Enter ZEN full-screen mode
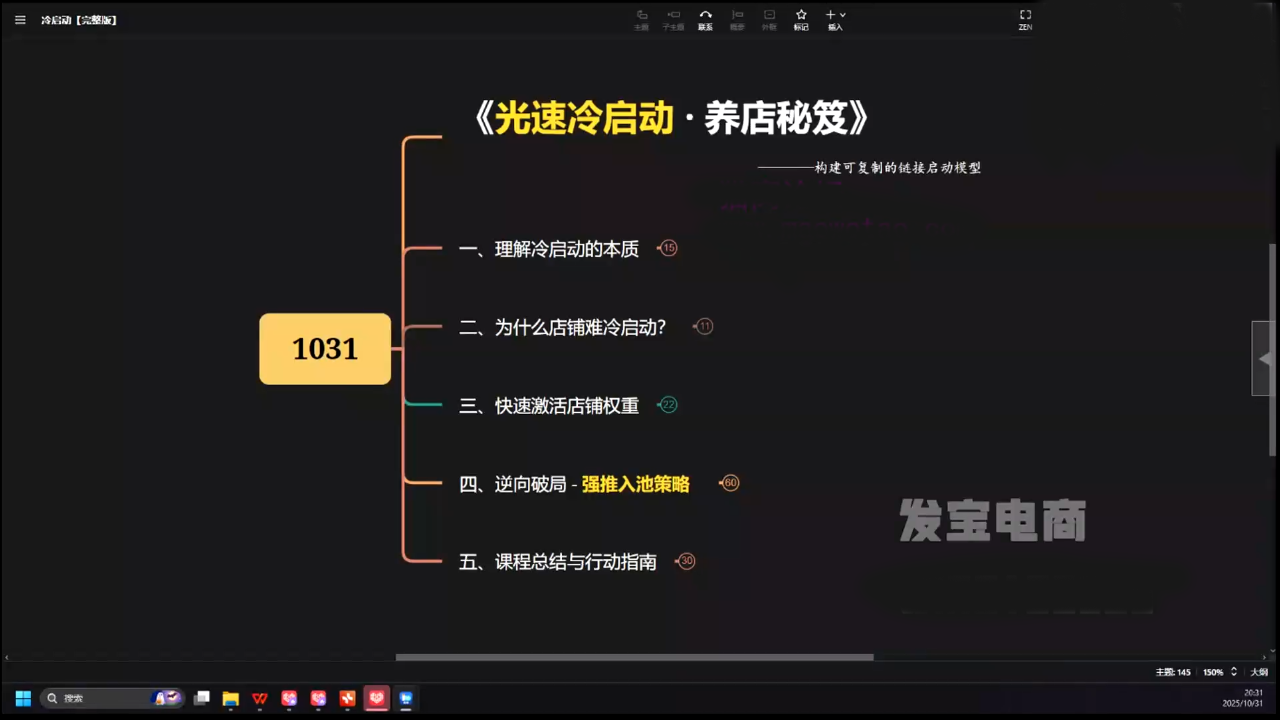The image size is (1280, 720). point(1025,19)
